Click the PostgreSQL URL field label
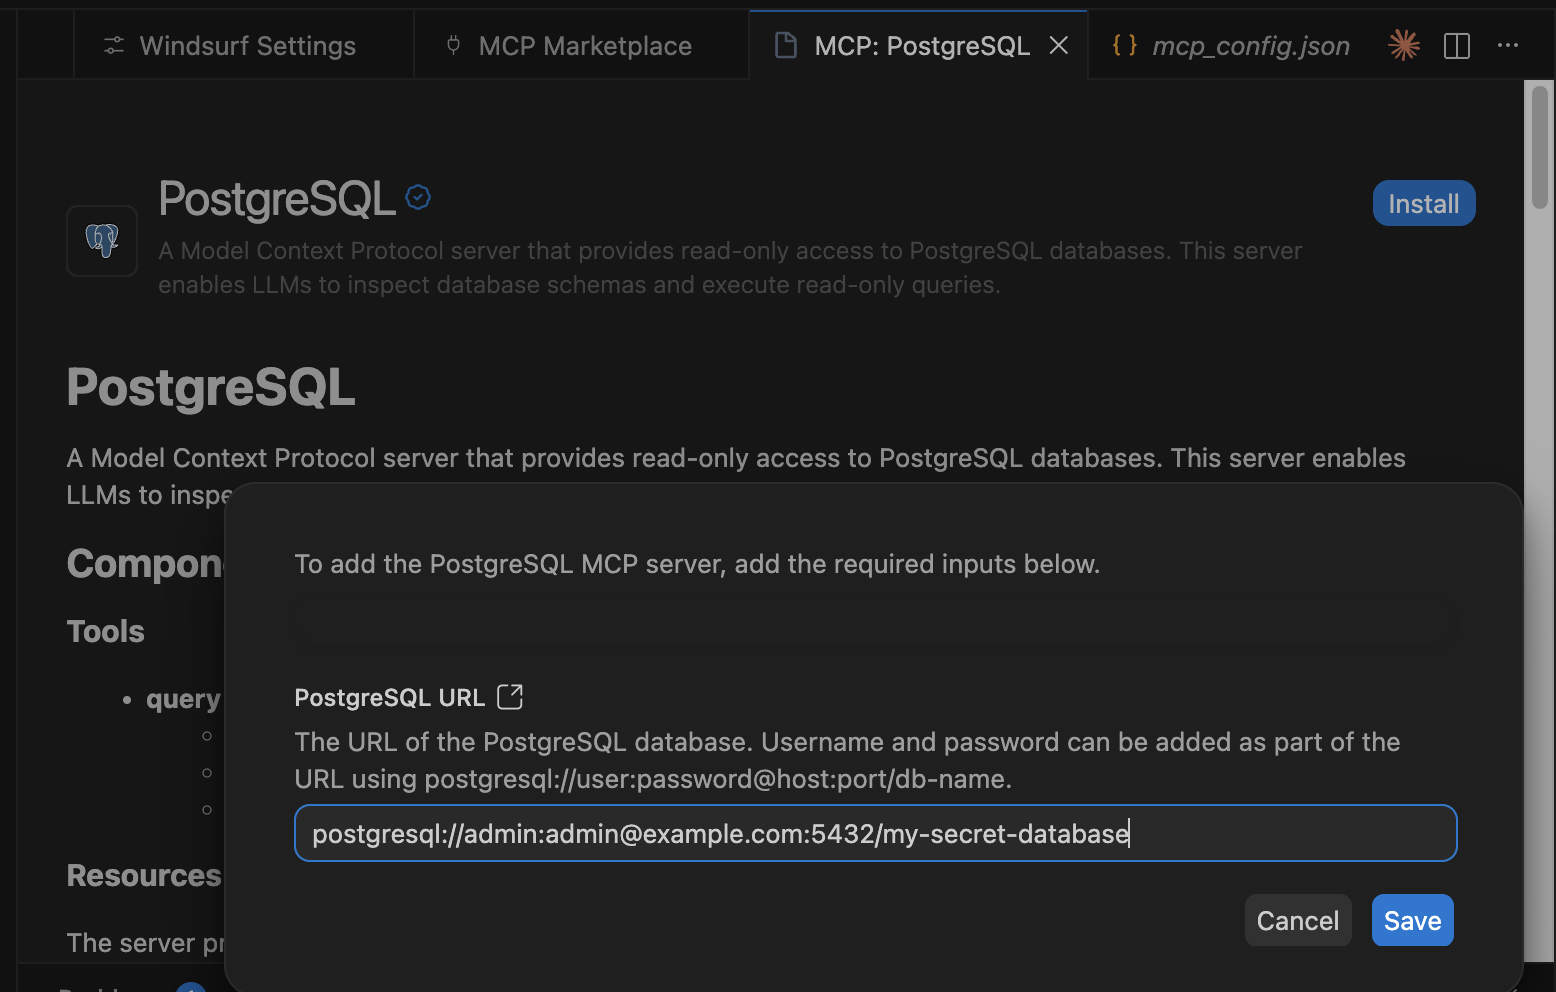Screen dimensions: 1556x992 click(389, 697)
